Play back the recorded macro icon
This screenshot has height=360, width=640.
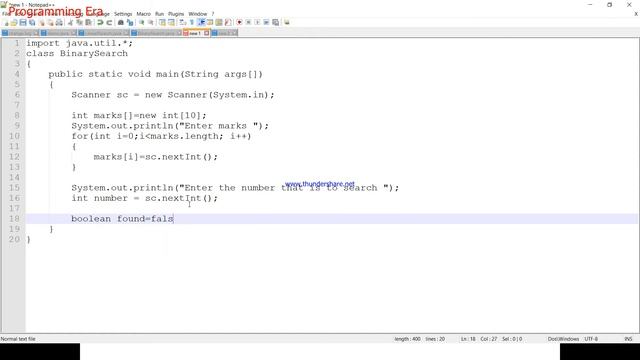[x=257, y=22]
